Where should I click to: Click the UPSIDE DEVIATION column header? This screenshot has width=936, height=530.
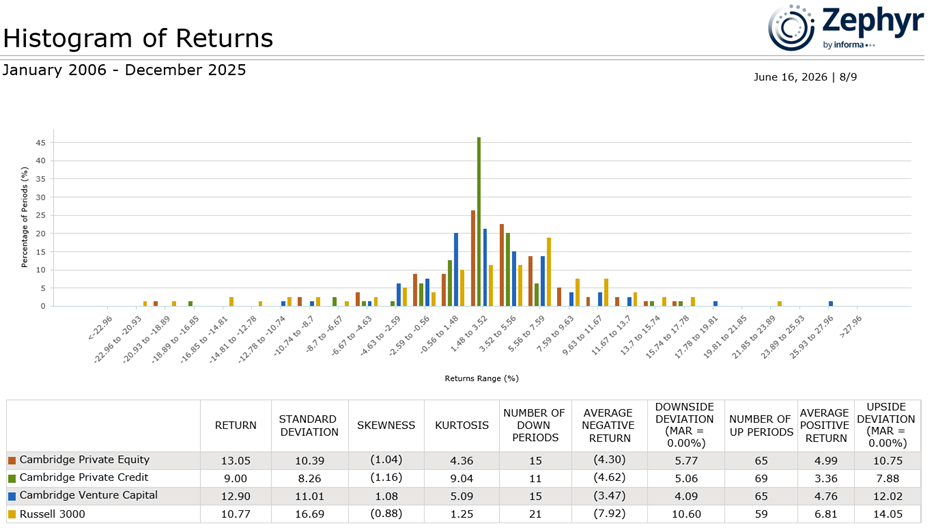tap(886, 426)
